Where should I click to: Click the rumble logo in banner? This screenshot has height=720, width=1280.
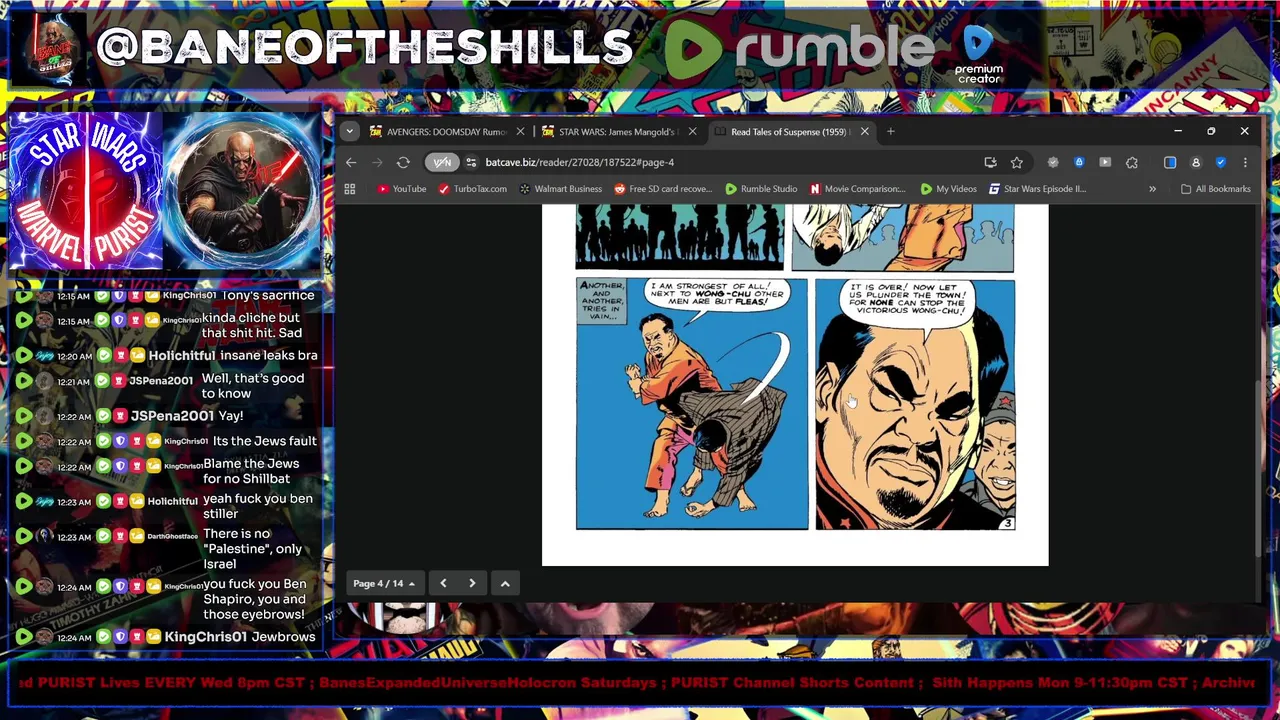click(799, 48)
